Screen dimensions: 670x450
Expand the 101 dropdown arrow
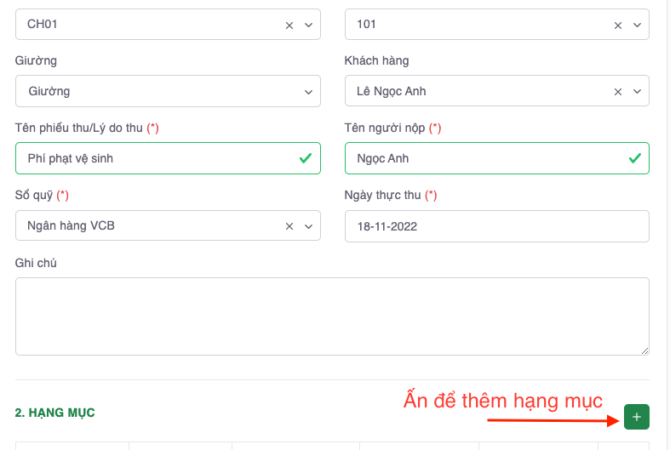tap(637, 25)
